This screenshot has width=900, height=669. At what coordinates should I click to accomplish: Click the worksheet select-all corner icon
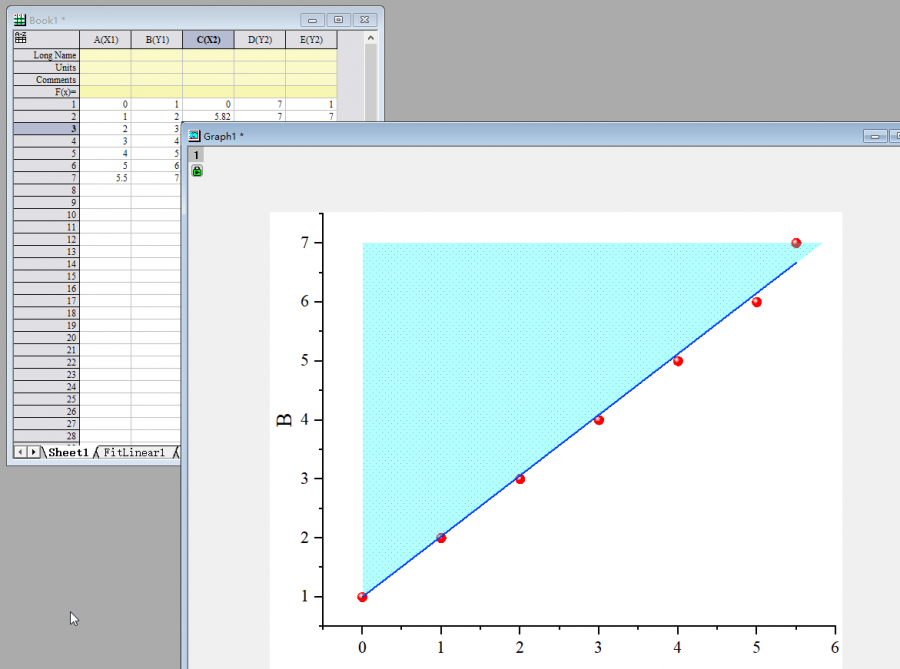[x=19, y=38]
